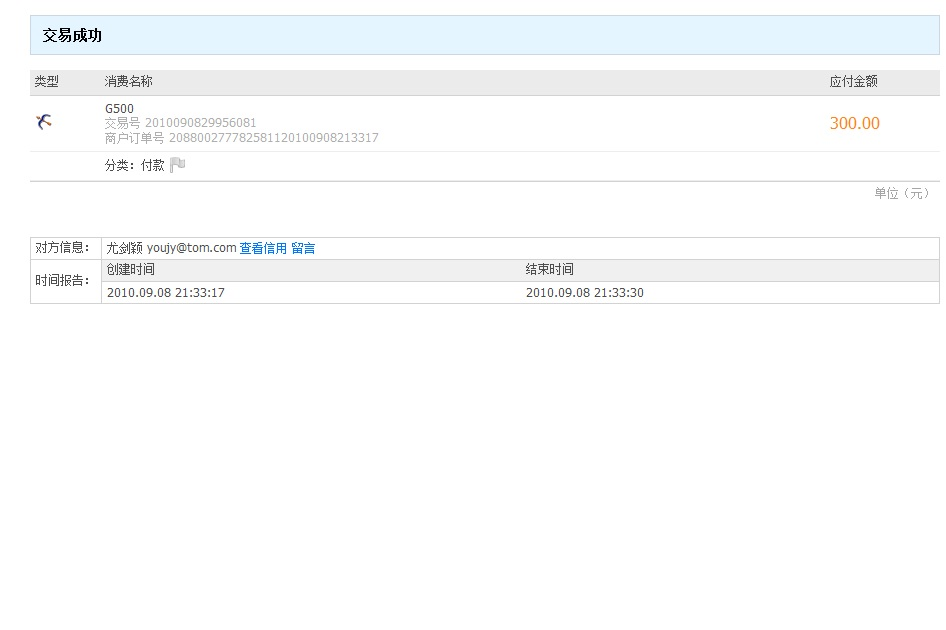Select the item name G500

click(x=119, y=109)
